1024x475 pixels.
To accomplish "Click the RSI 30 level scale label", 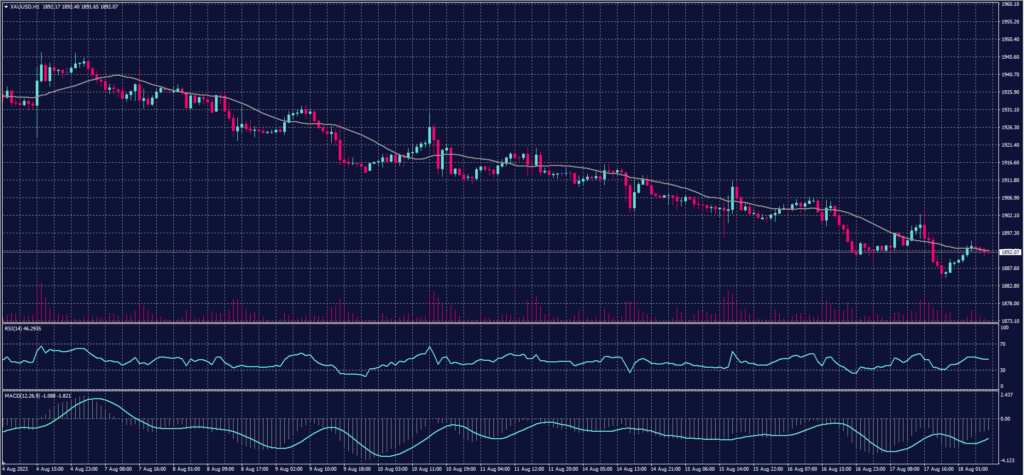I will pos(1002,371).
